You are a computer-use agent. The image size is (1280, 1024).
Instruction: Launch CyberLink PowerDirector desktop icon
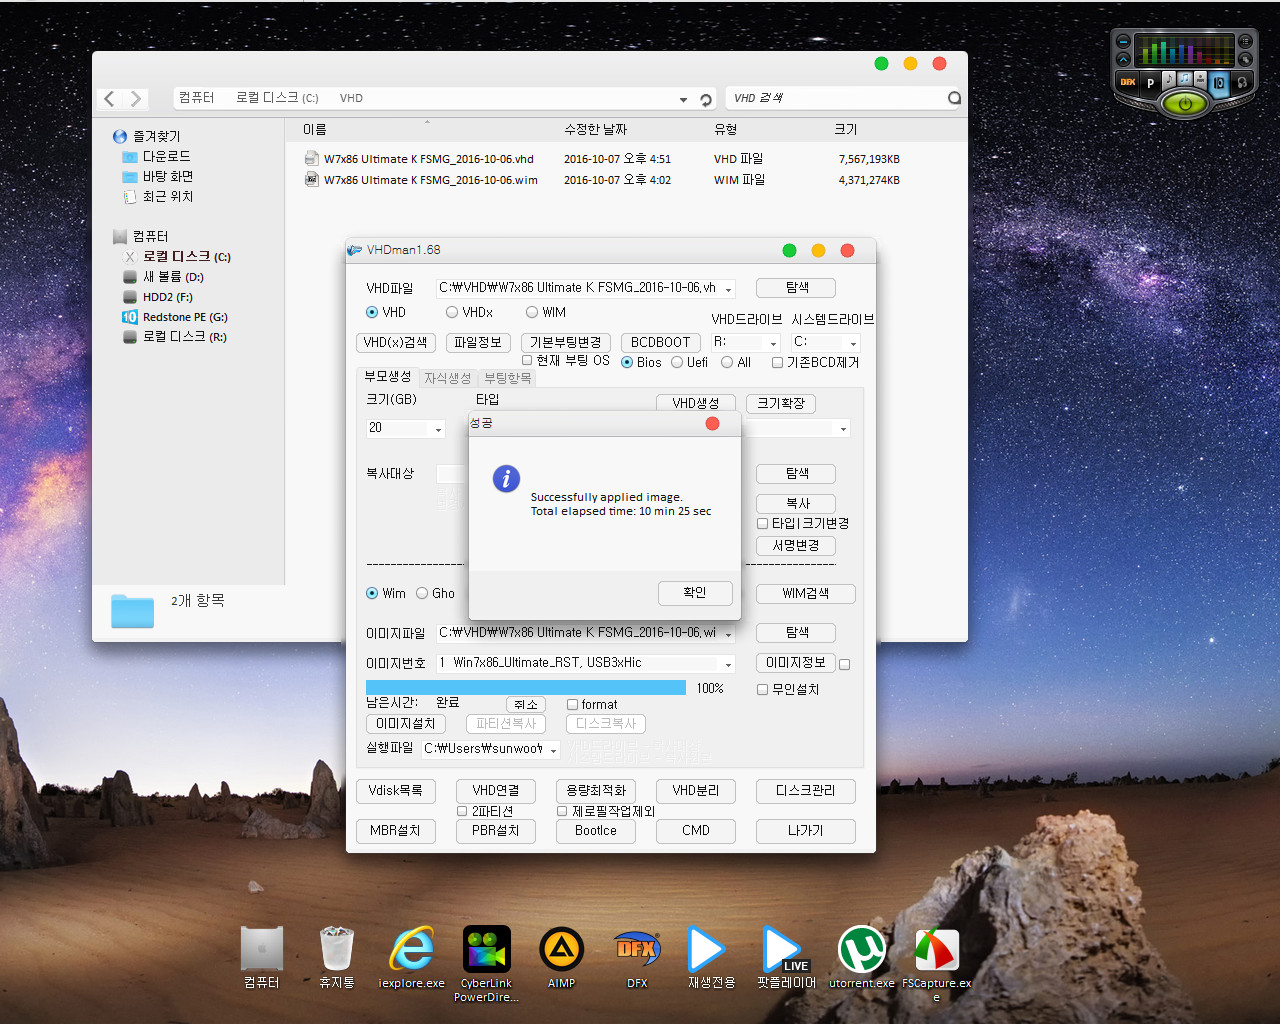487,963
